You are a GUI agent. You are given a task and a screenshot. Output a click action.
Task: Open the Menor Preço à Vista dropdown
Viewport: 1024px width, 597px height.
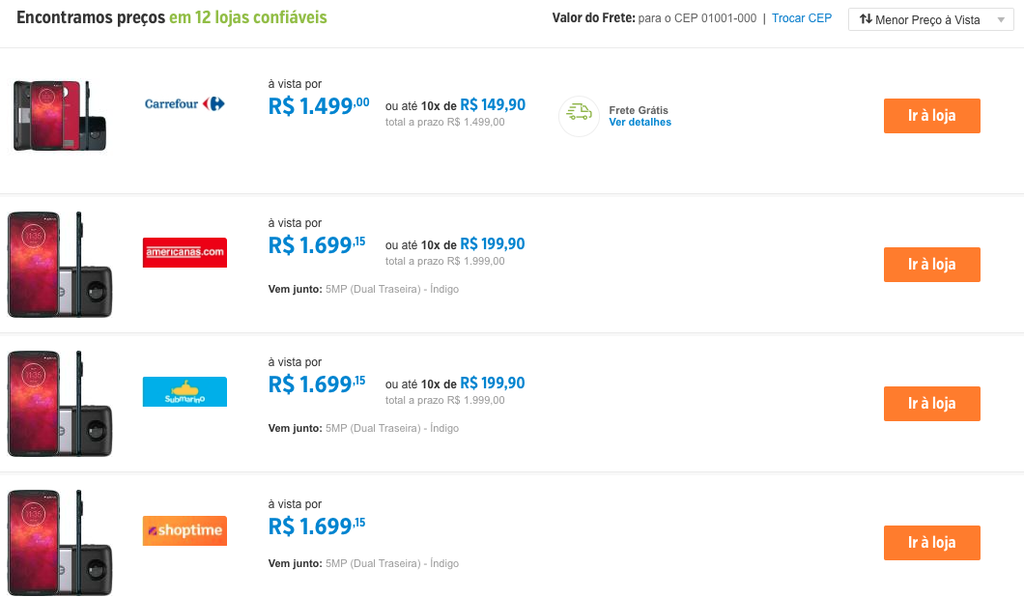point(931,20)
